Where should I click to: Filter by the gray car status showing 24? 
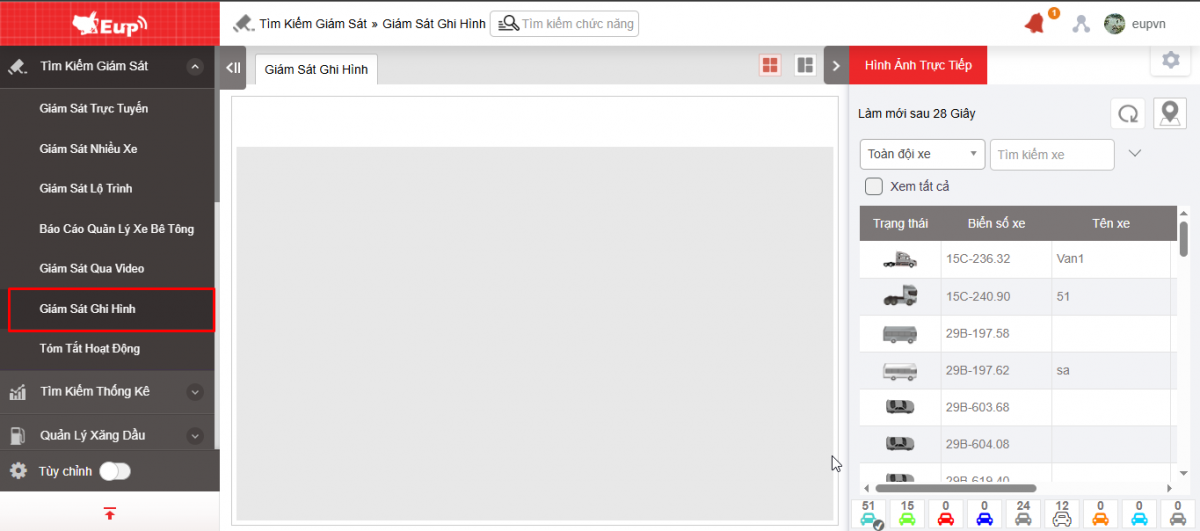pyautogui.click(x=1023, y=514)
